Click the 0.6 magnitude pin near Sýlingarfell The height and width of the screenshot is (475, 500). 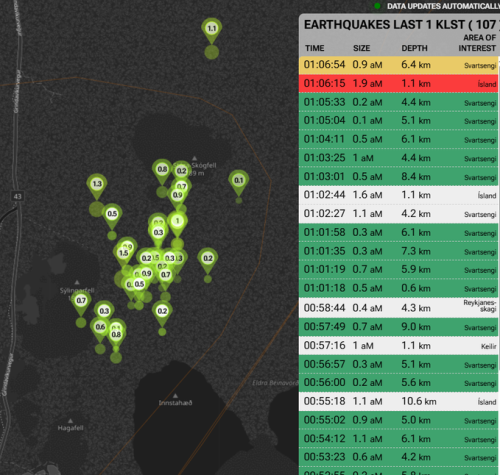(x=100, y=327)
